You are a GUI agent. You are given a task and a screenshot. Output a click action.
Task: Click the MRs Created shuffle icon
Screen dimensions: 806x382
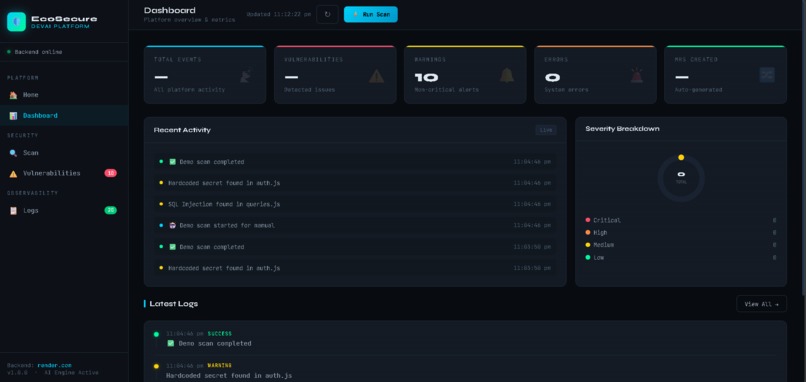tap(767, 75)
